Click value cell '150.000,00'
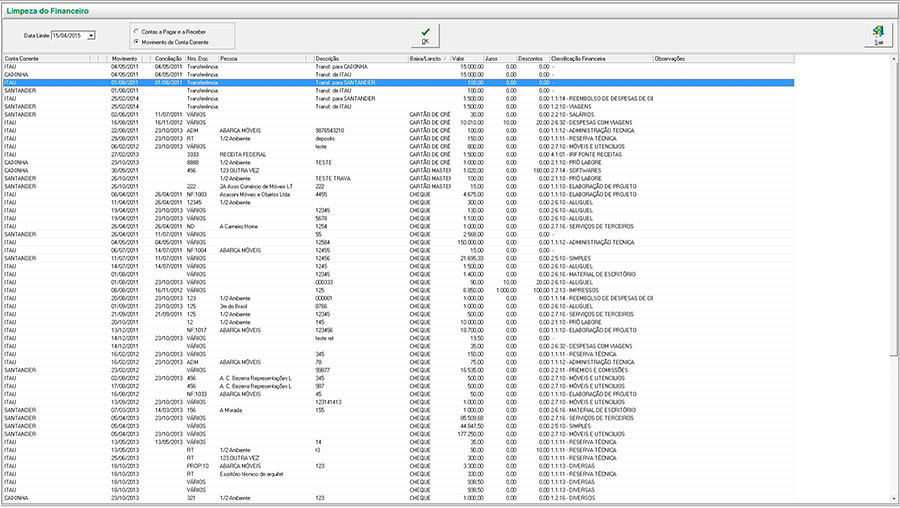This screenshot has height=508, width=900. 471,243
